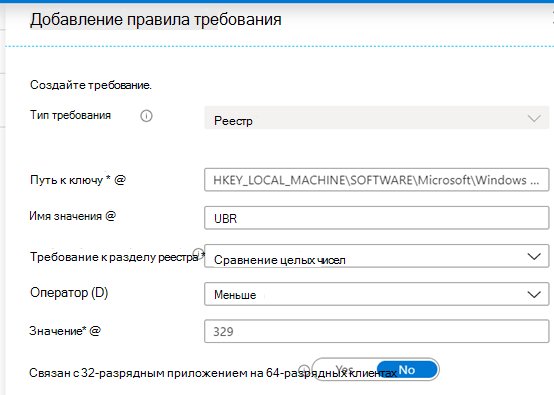Click the Оператор (D) label

click(69, 293)
